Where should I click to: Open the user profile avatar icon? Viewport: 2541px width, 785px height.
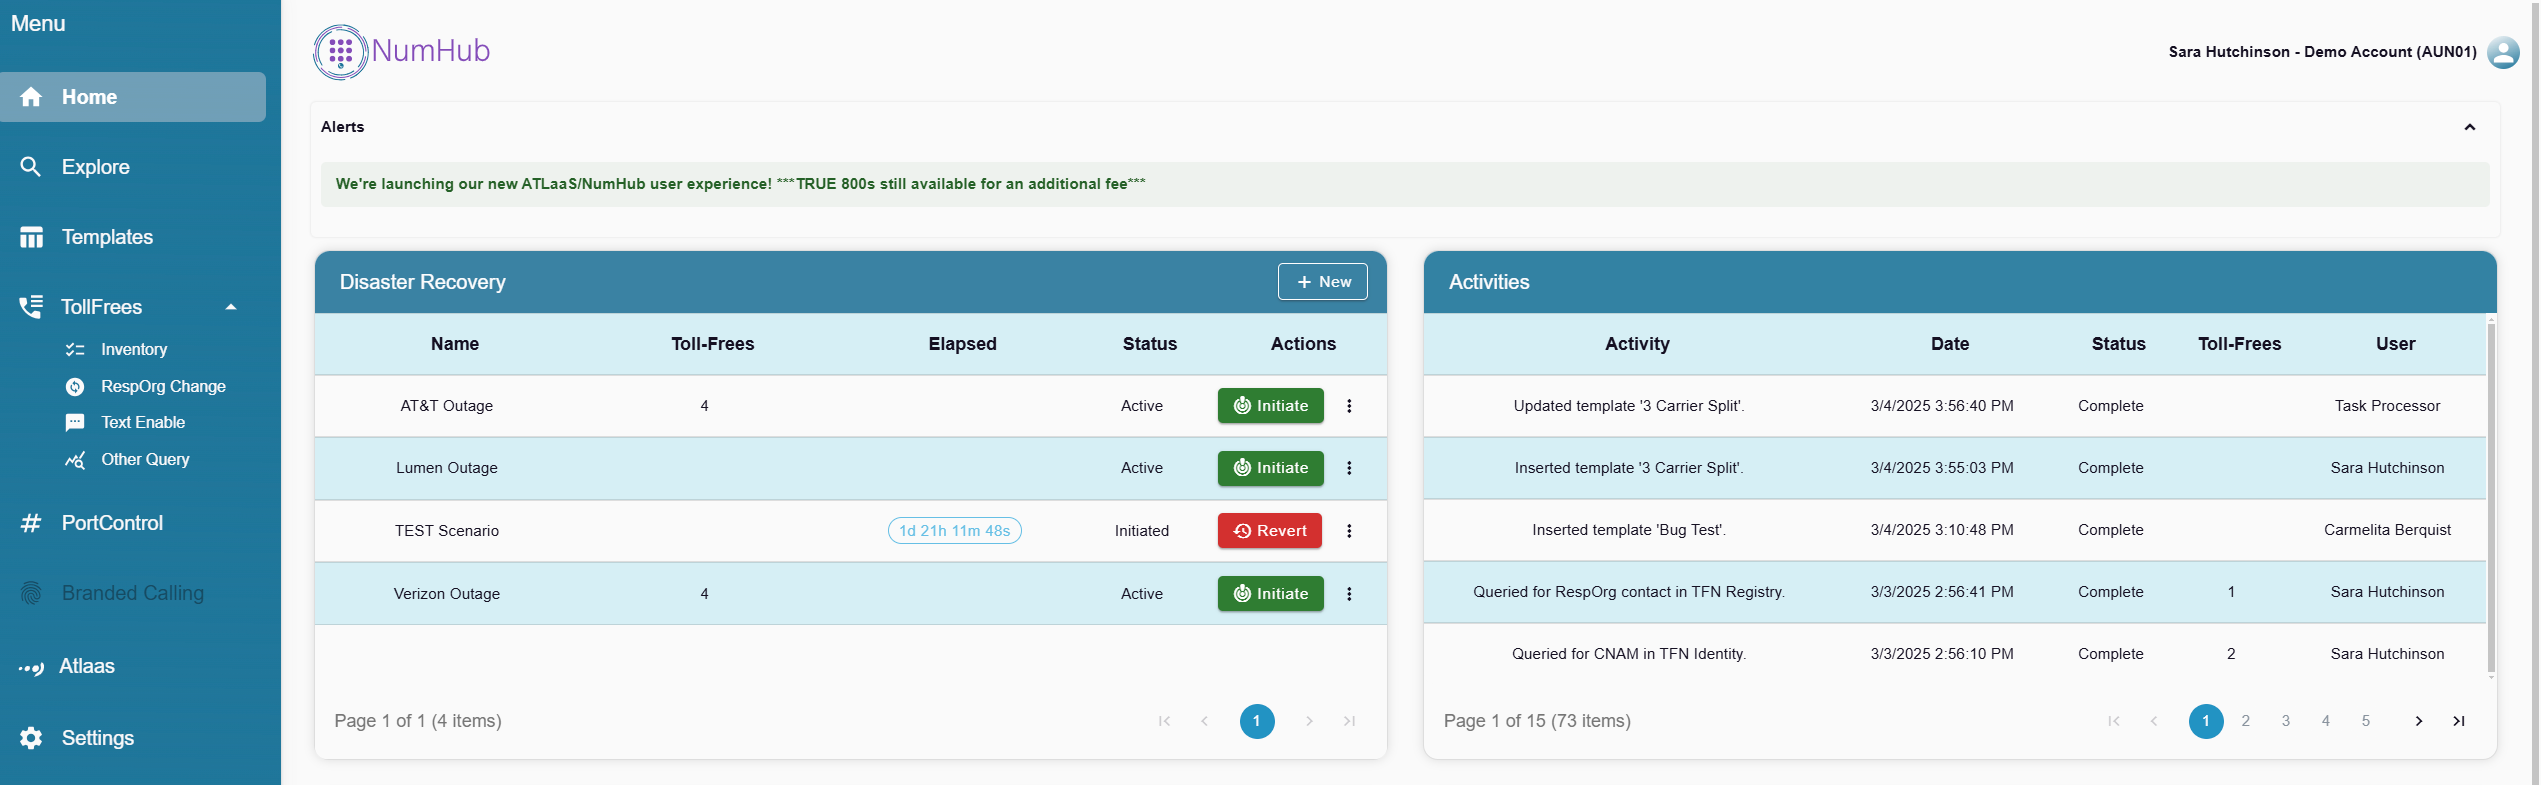click(2503, 52)
